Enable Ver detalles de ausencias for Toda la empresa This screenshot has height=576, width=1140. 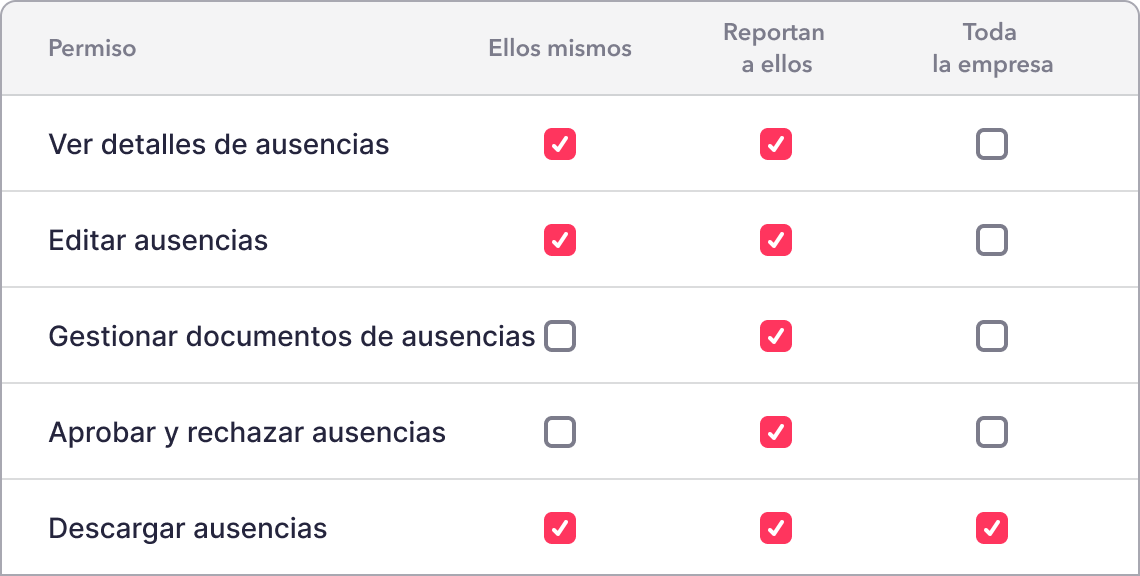point(992,144)
